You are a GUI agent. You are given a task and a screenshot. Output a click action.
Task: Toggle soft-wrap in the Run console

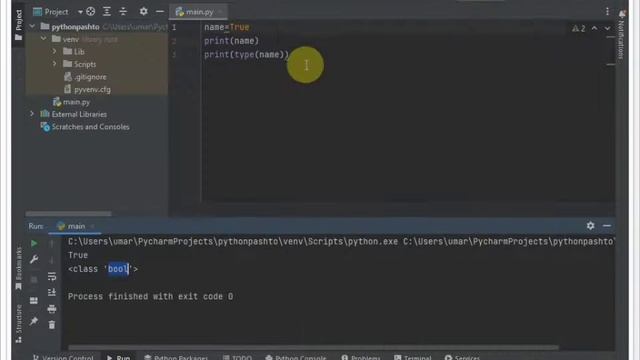(52, 276)
